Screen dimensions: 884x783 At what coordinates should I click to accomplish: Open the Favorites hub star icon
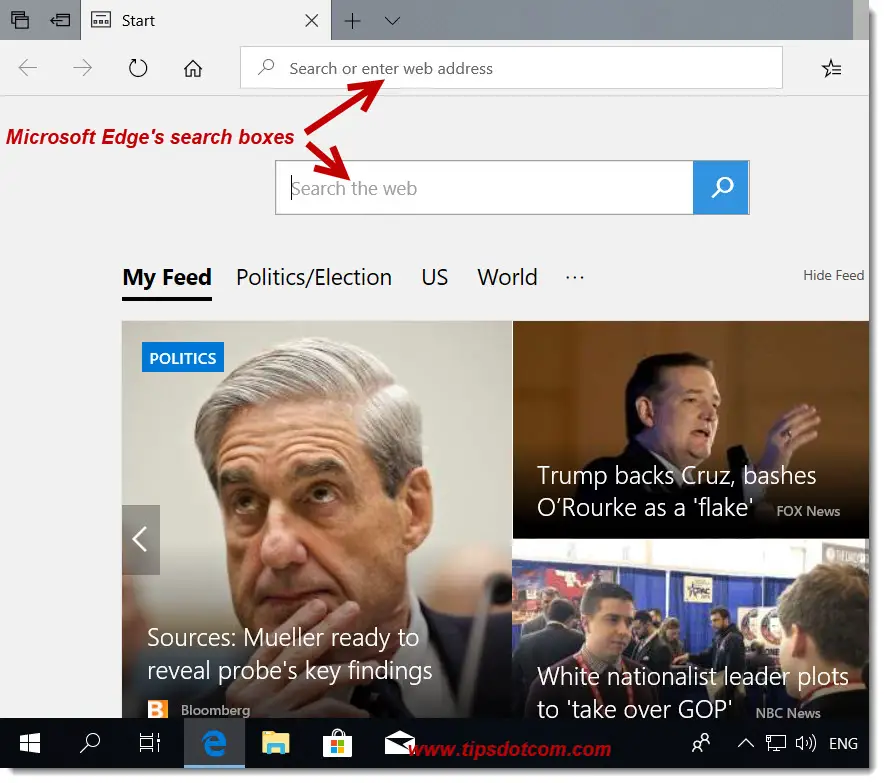click(831, 68)
